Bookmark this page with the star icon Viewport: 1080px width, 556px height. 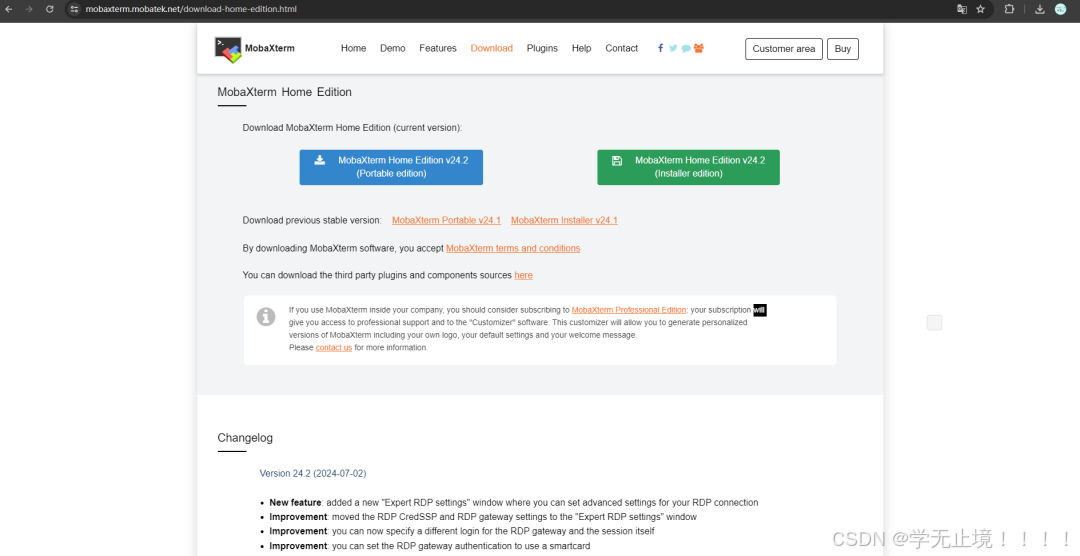[x=980, y=9]
